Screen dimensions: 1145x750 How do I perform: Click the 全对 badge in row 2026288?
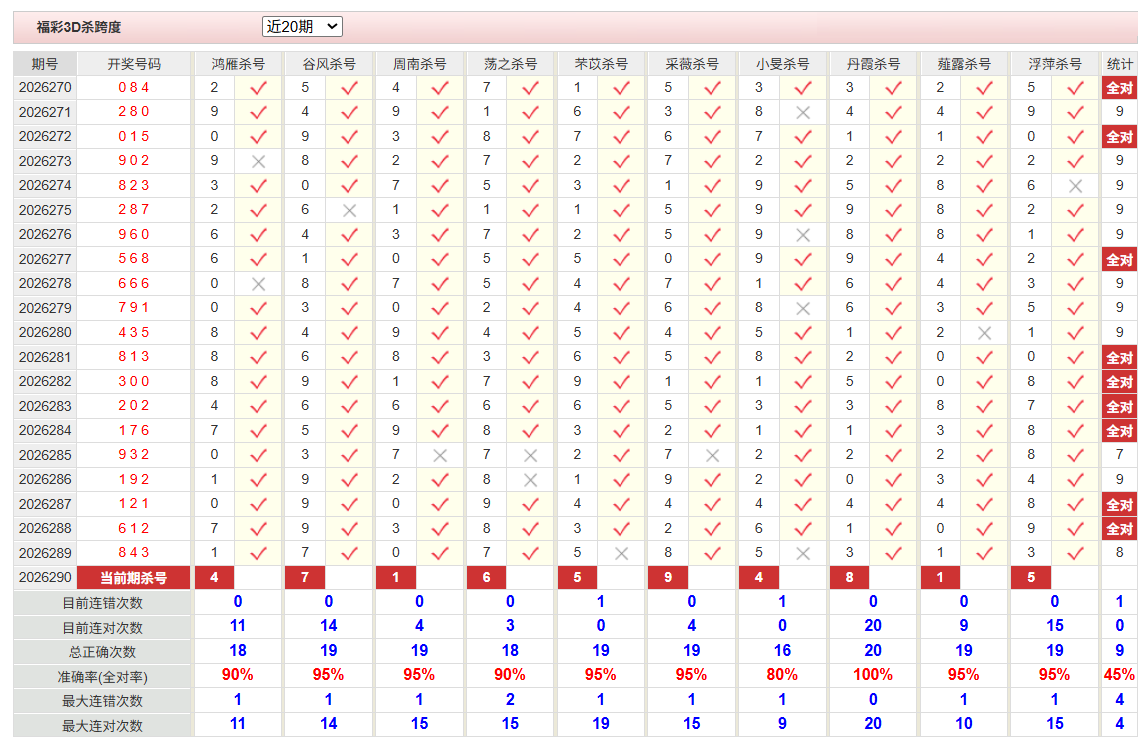point(1119,529)
